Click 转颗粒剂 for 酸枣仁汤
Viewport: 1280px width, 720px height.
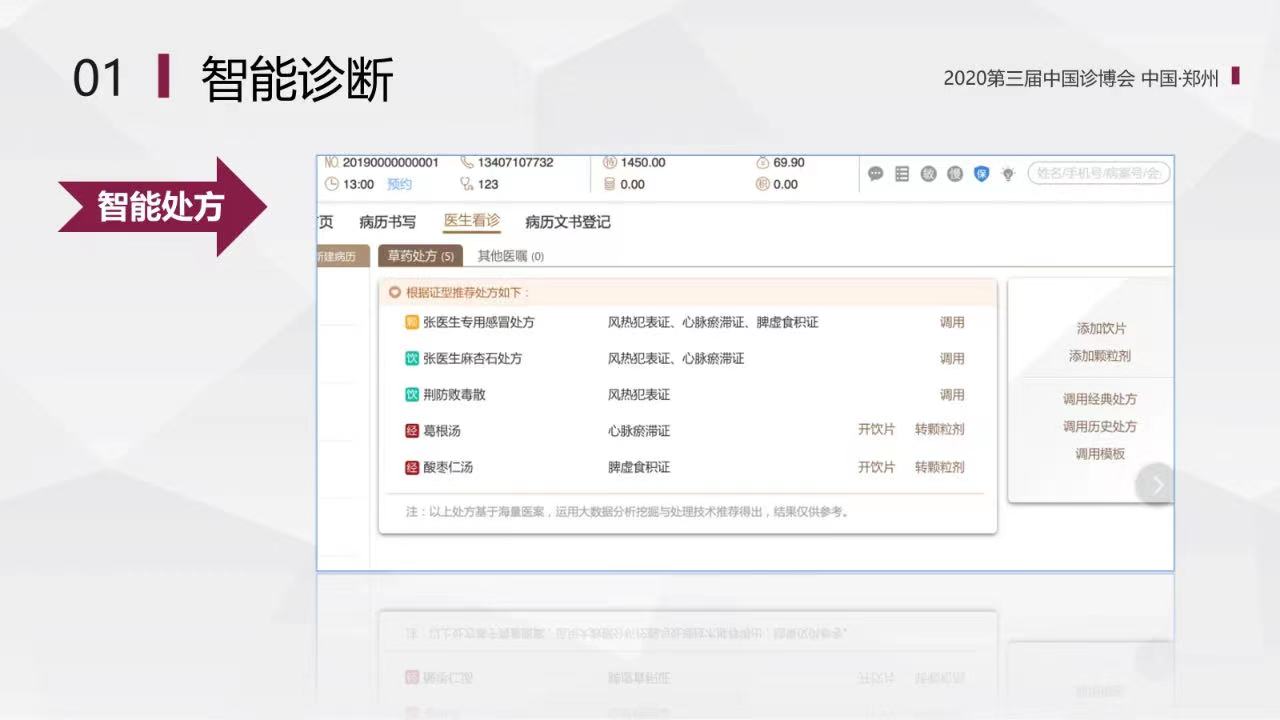coord(939,467)
